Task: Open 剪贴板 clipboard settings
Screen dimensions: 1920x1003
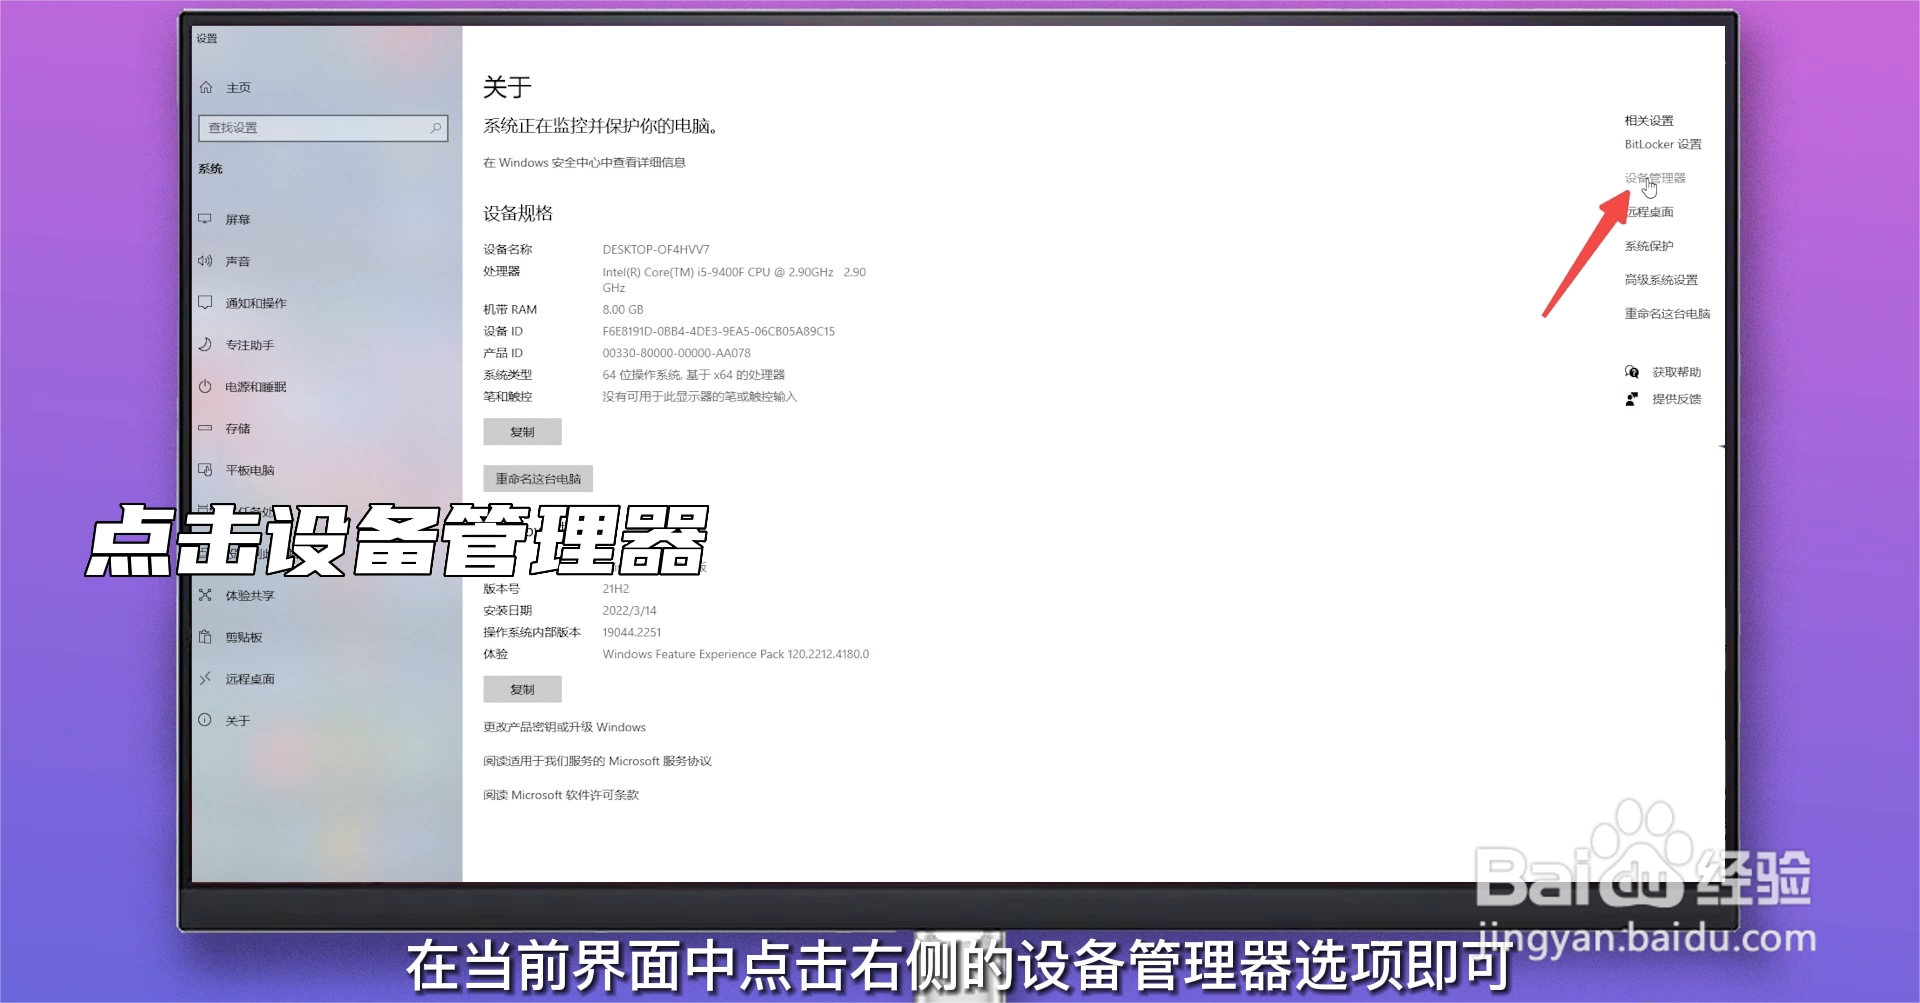Action: click(x=243, y=637)
